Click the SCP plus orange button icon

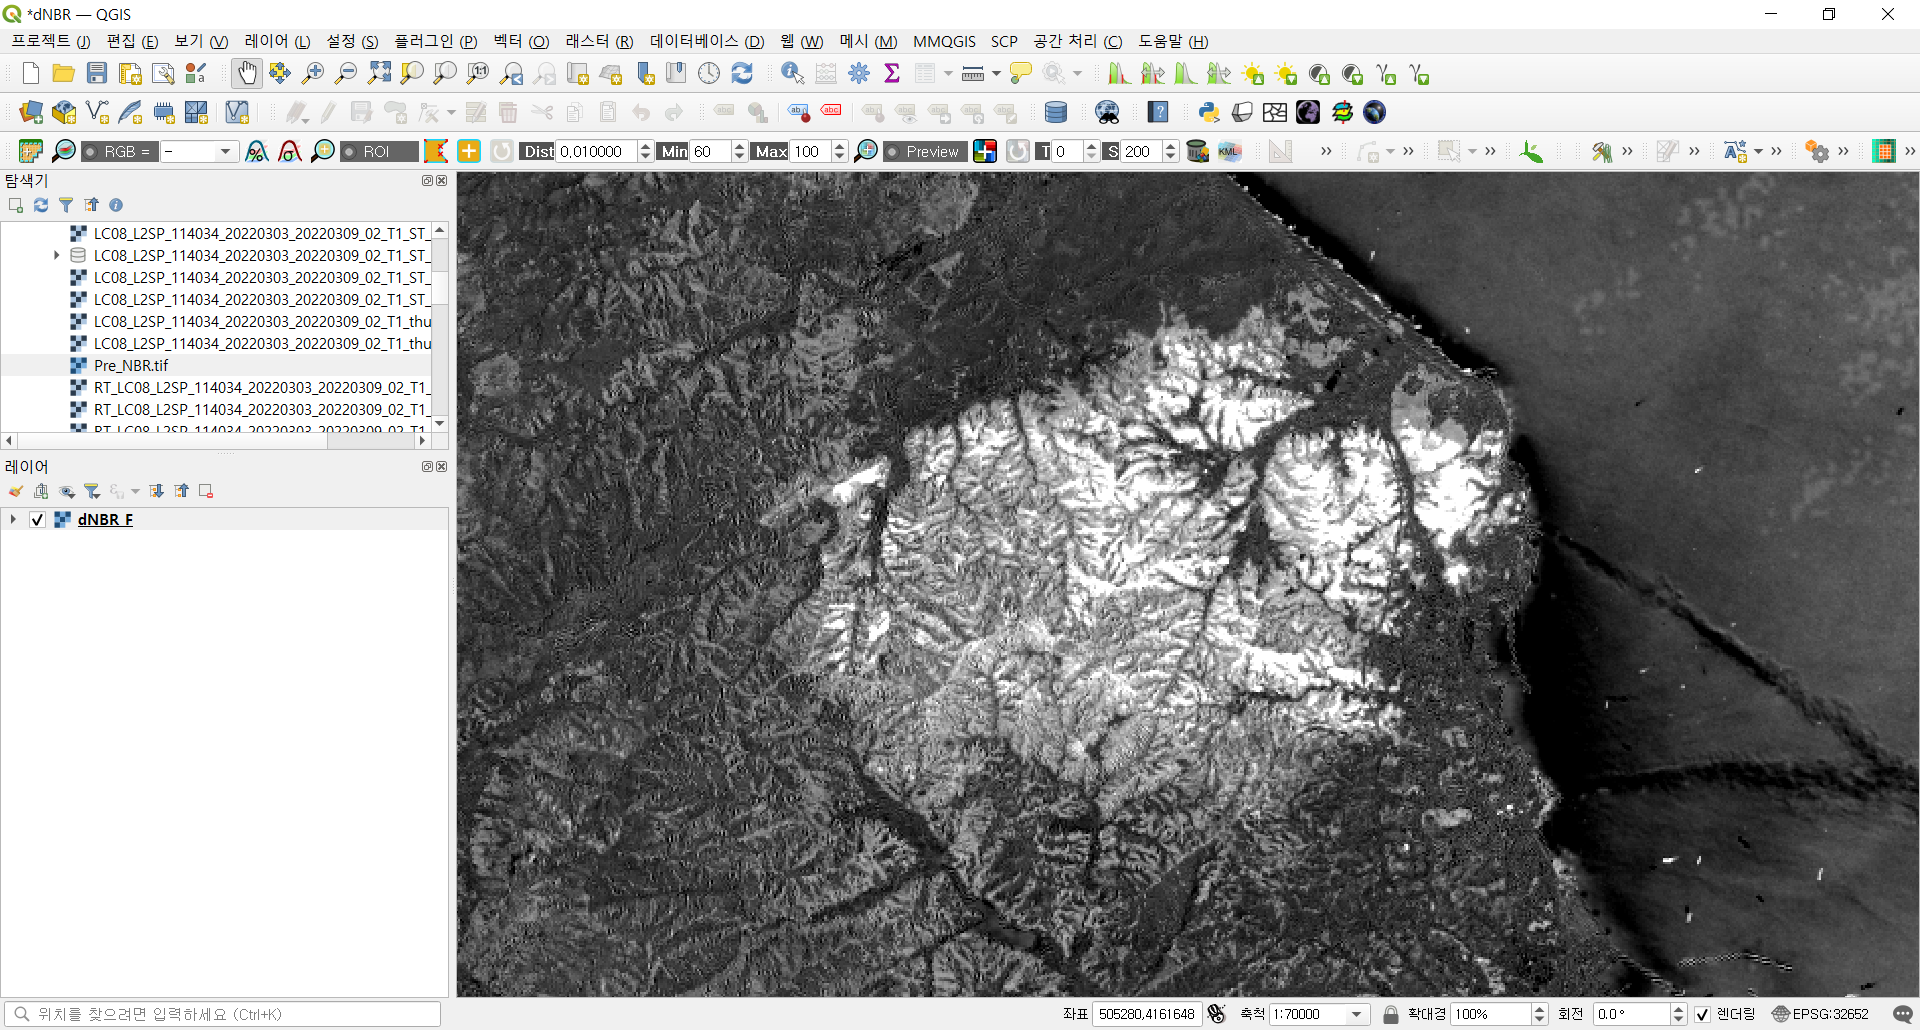469,151
